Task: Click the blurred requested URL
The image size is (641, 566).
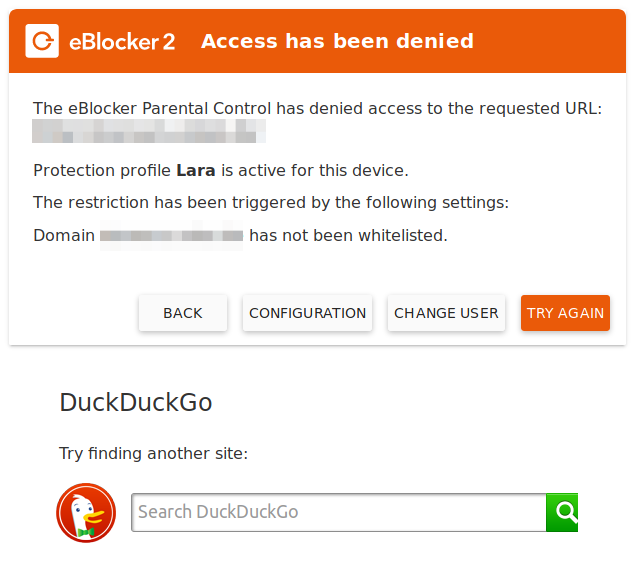Action: pyautogui.click(x=149, y=131)
